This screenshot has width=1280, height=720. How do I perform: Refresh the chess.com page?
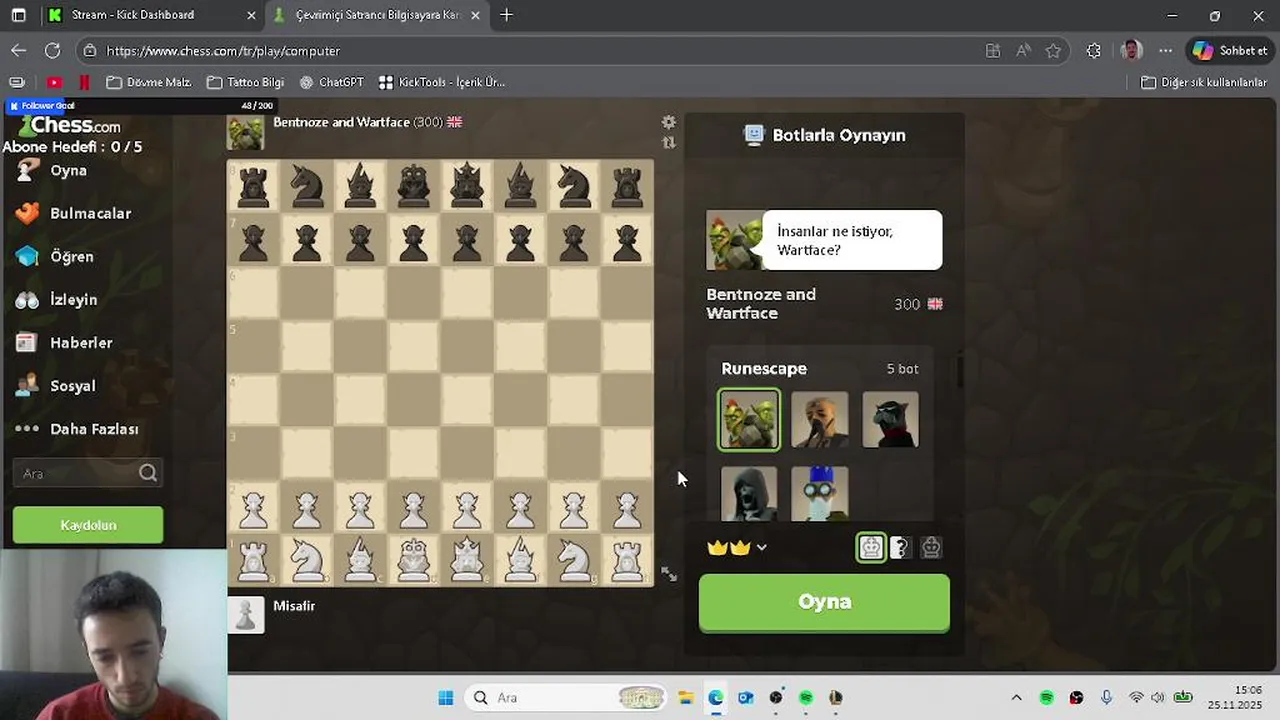(x=53, y=50)
